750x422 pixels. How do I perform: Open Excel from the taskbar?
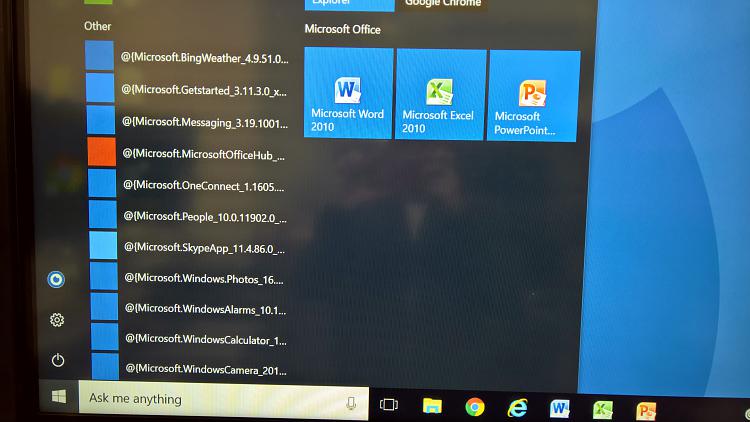coord(602,411)
